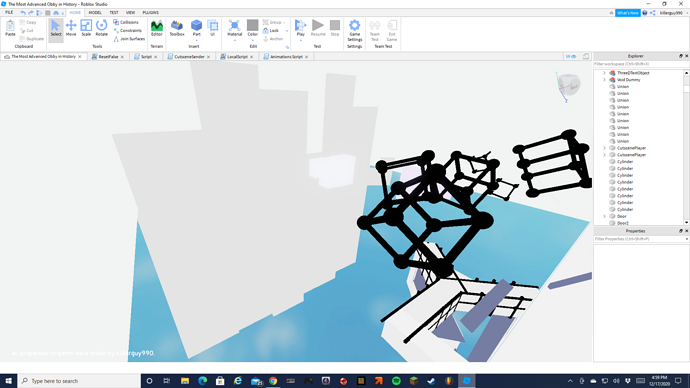
Task: Expand the ThreeDTextObject tree item
Action: [605, 73]
